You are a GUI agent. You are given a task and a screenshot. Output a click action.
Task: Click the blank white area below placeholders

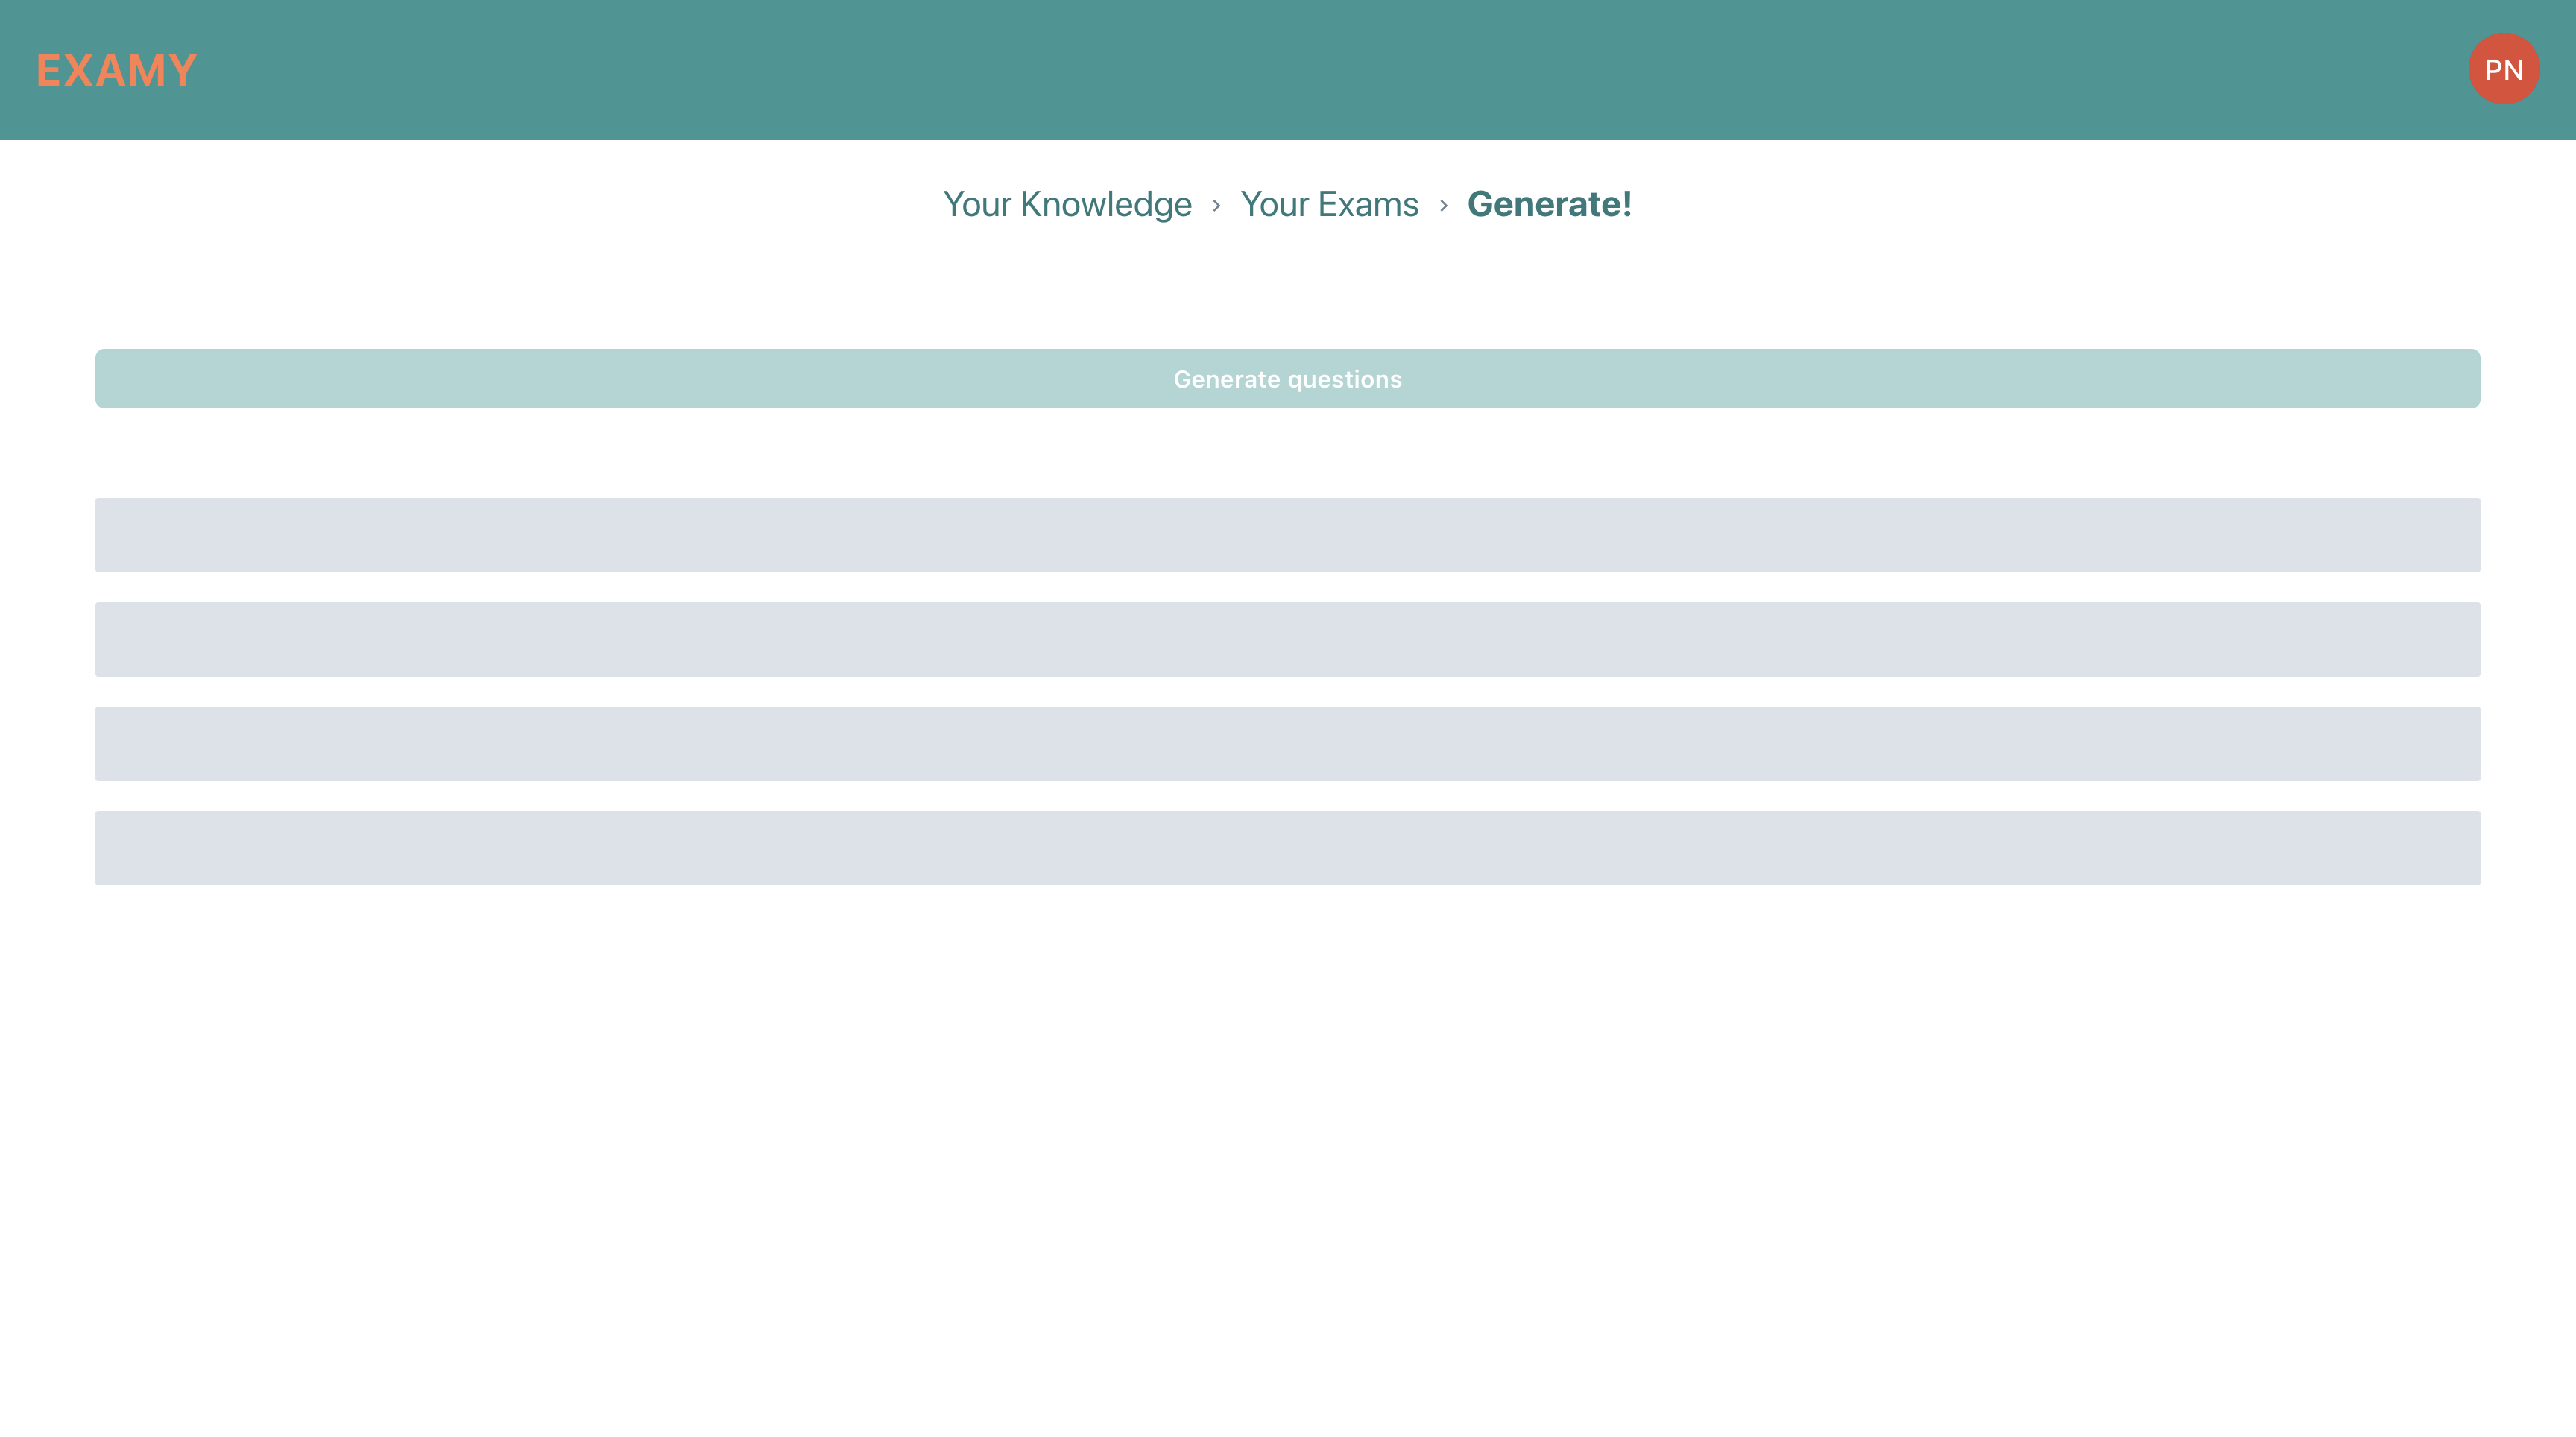click(x=1287, y=1150)
